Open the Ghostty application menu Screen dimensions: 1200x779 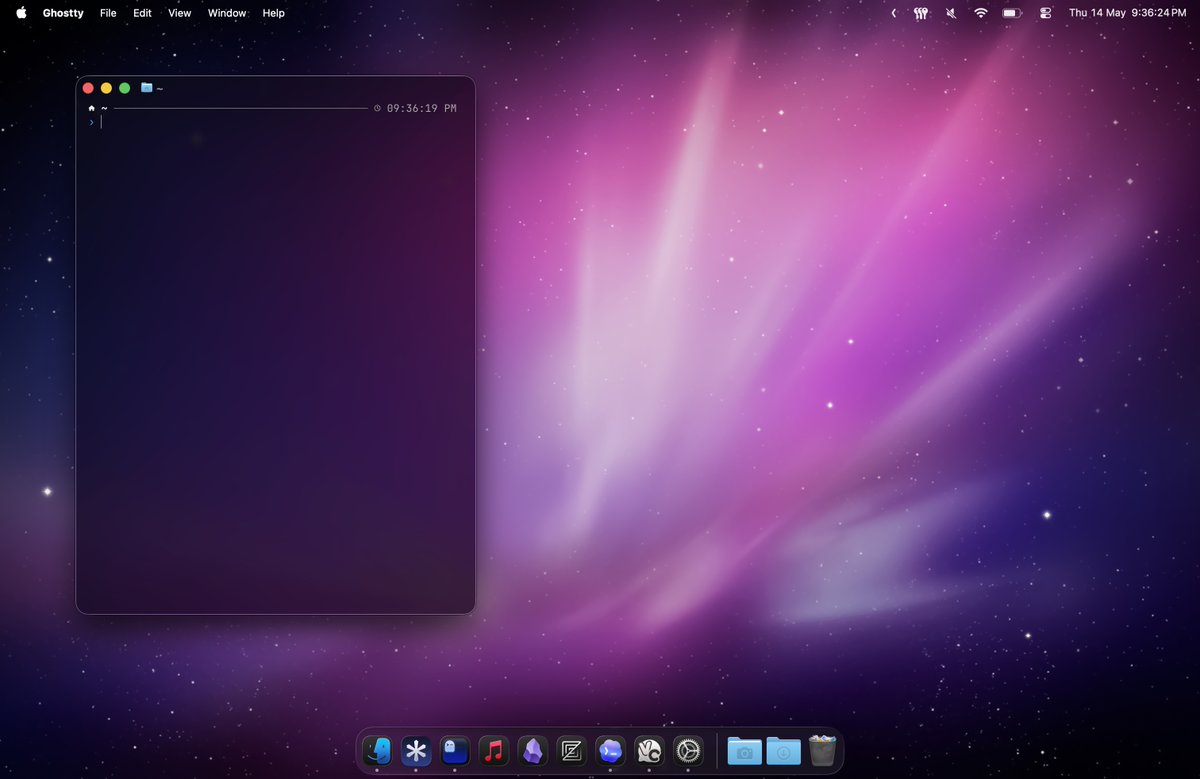pyautogui.click(x=63, y=13)
